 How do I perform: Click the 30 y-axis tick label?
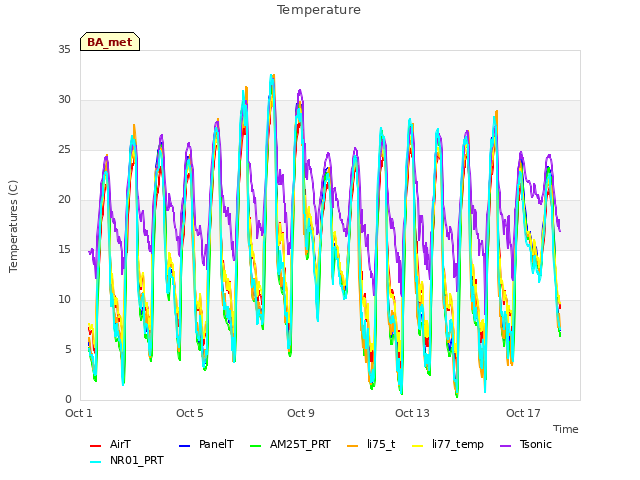click(x=64, y=100)
